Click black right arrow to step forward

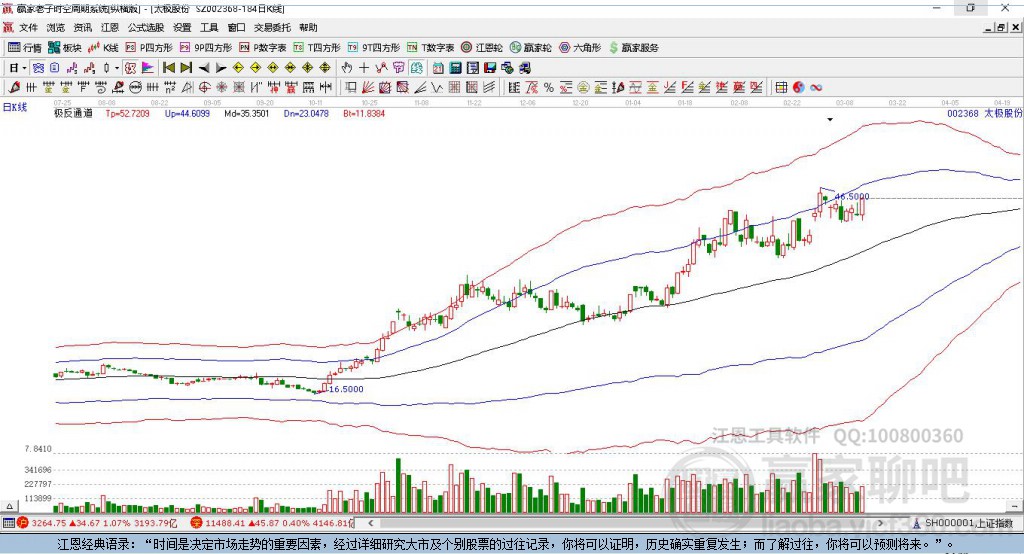click(x=221, y=67)
